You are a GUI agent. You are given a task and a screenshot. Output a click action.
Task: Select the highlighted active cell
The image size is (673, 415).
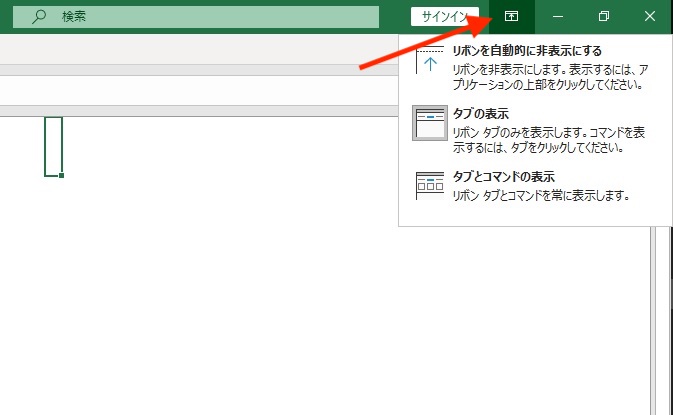pos(54,146)
